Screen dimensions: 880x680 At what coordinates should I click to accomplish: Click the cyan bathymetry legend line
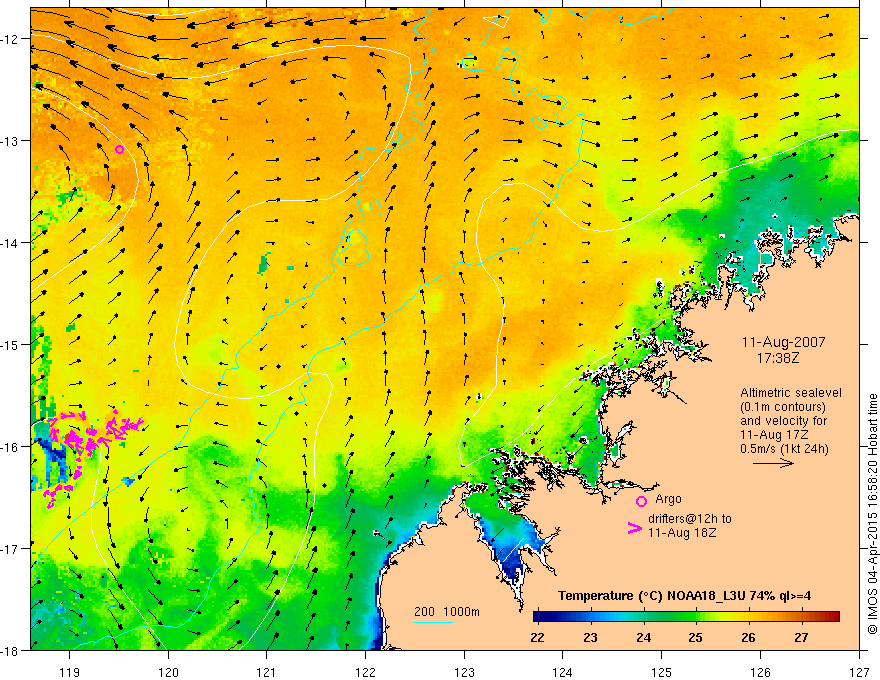[x=433, y=622]
